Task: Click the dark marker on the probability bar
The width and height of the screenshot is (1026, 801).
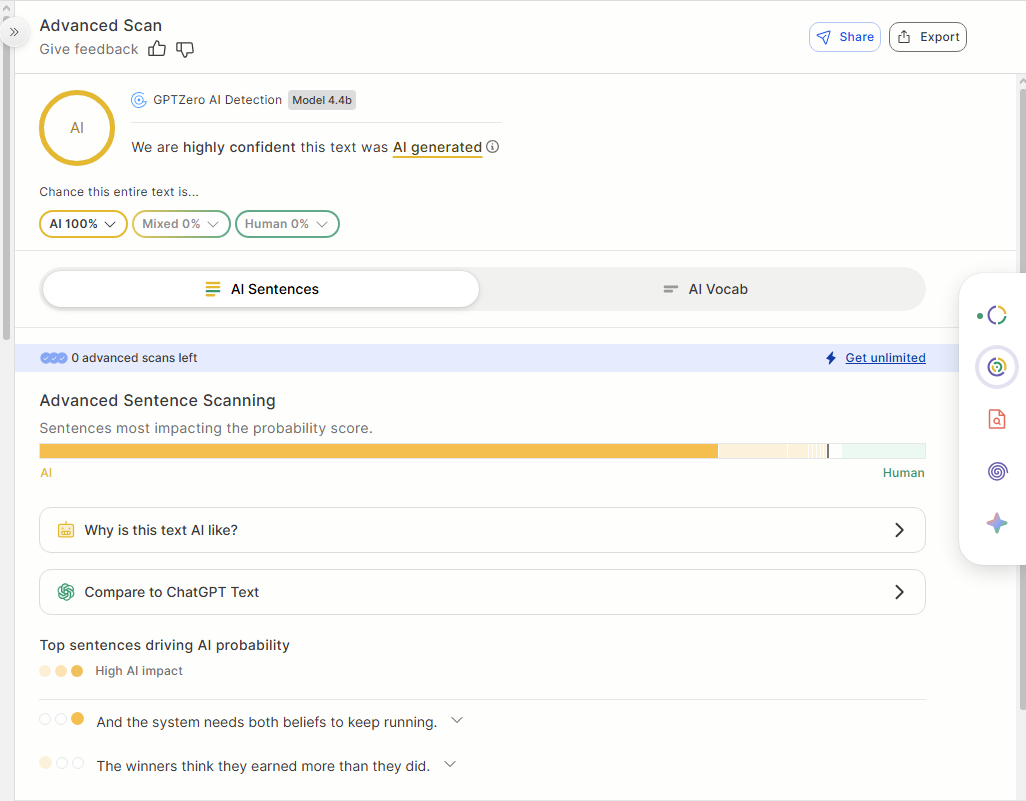Action: point(828,451)
